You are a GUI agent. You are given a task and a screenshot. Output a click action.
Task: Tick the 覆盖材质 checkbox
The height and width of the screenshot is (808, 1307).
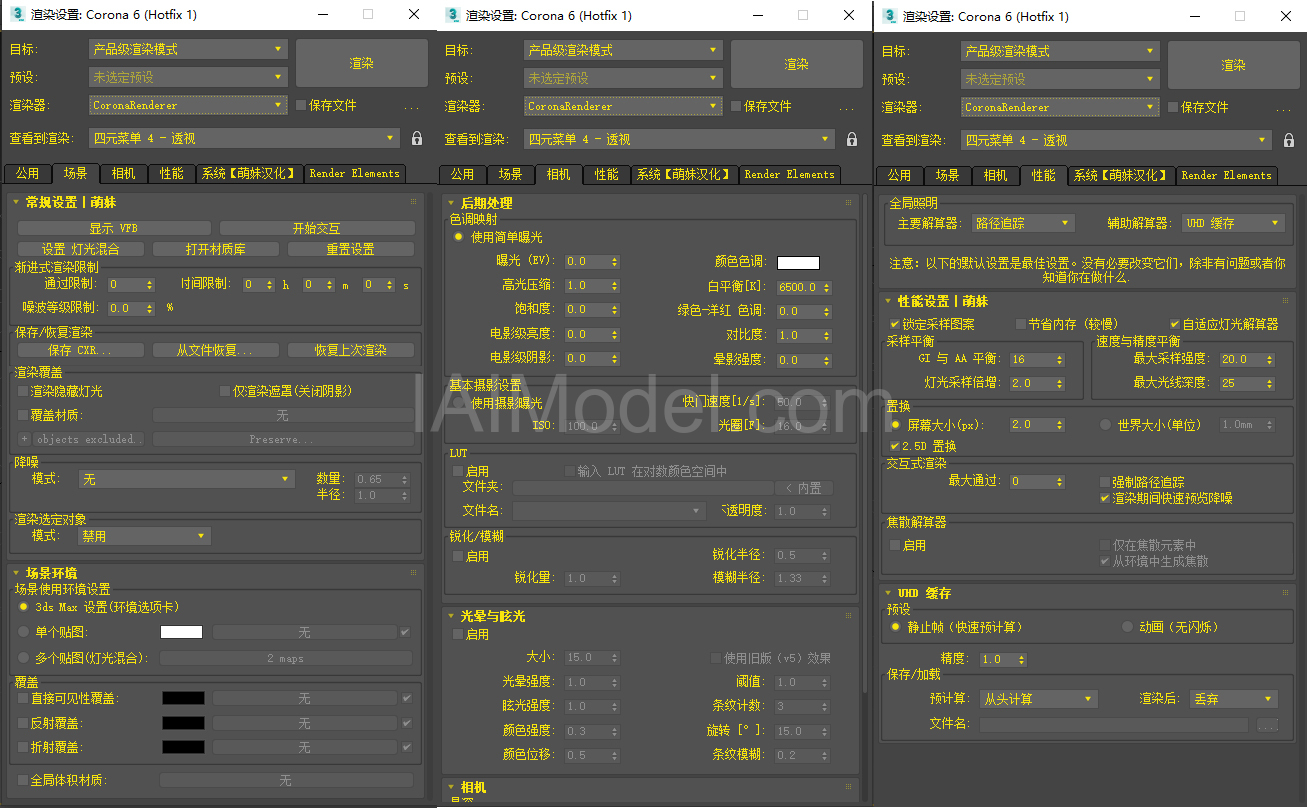tap(24, 415)
